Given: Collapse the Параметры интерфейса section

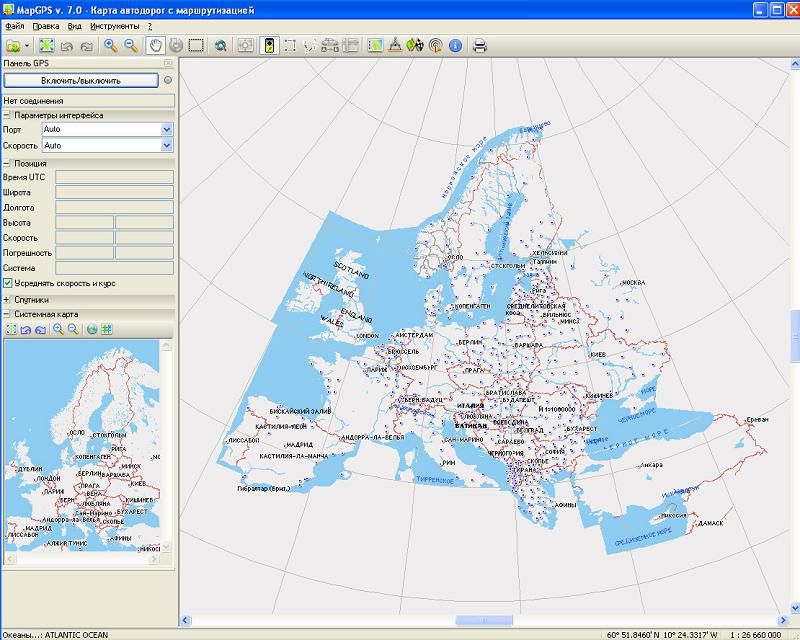Looking at the screenshot, I should point(7,115).
